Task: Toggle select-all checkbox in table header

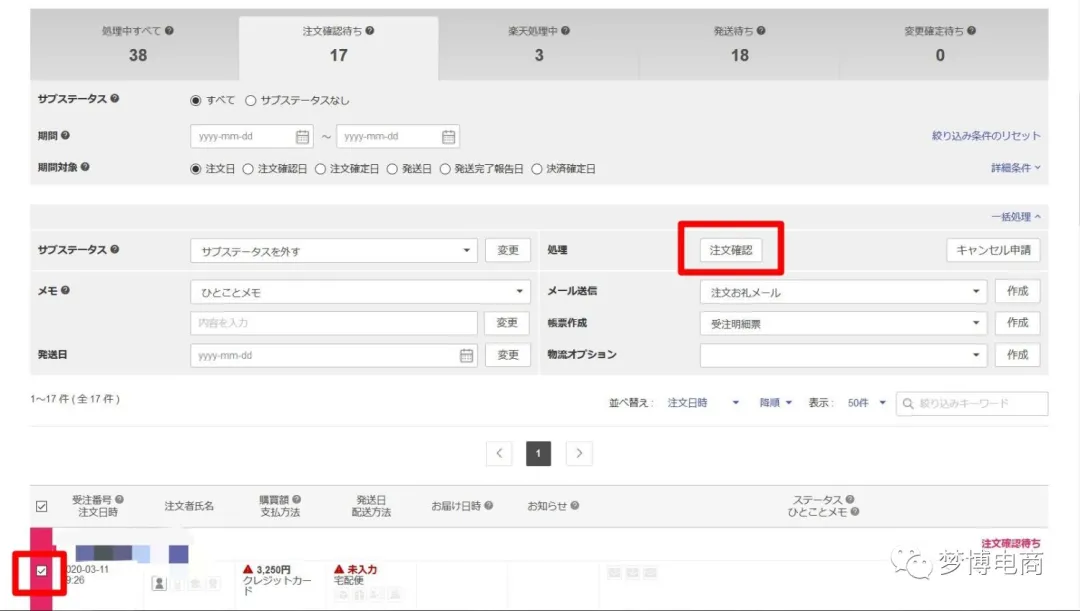Action: (41, 506)
